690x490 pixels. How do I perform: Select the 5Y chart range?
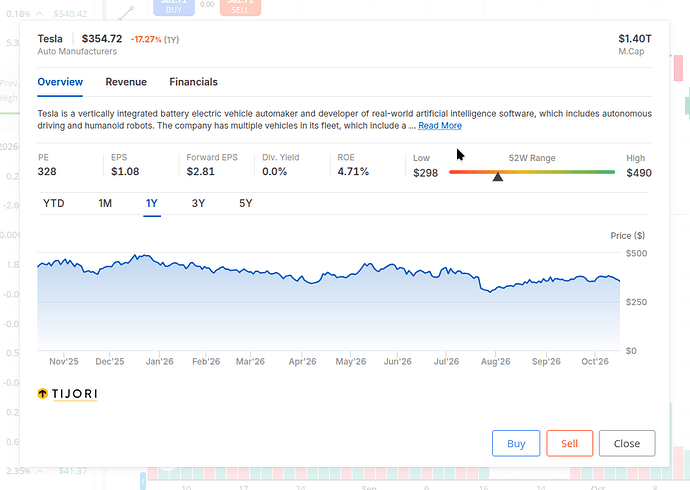point(246,203)
